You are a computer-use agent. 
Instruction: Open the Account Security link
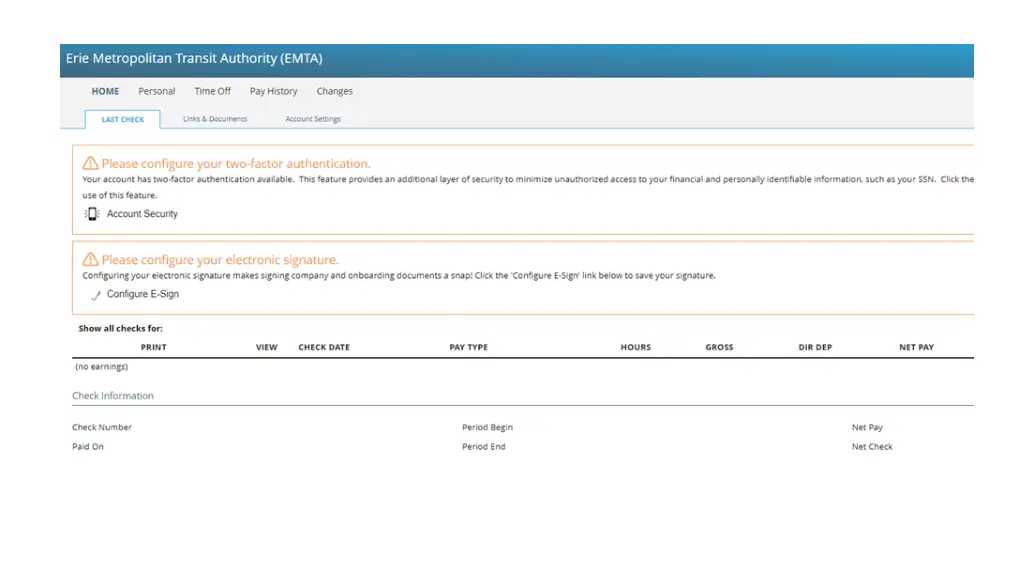coord(142,214)
